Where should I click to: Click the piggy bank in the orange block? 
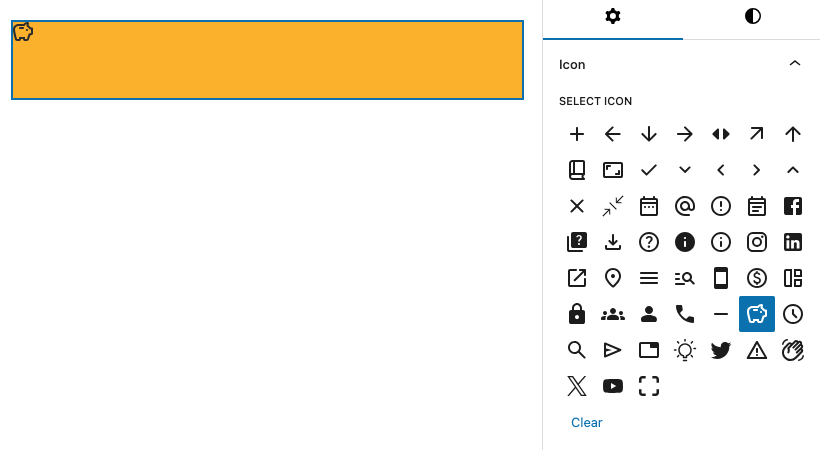pyautogui.click(x=23, y=32)
